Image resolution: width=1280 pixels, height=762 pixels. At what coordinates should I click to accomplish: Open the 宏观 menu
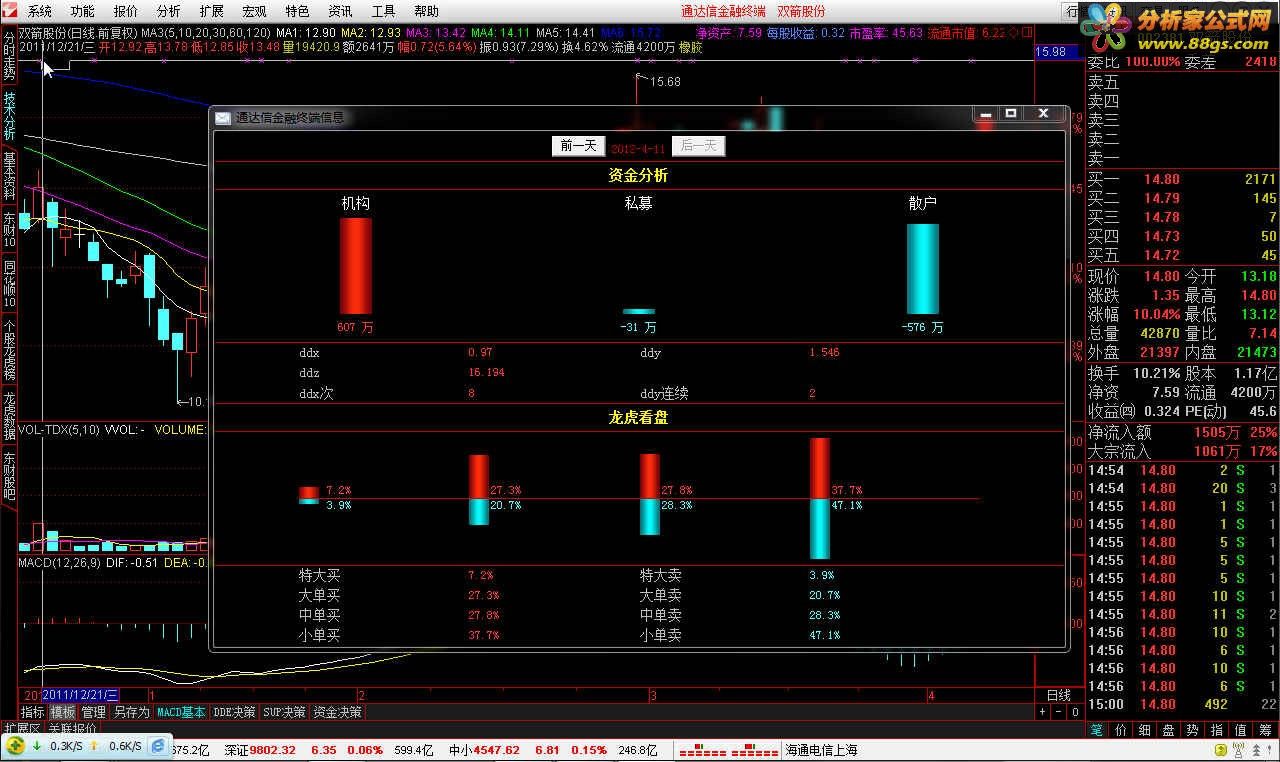coord(254,11)
